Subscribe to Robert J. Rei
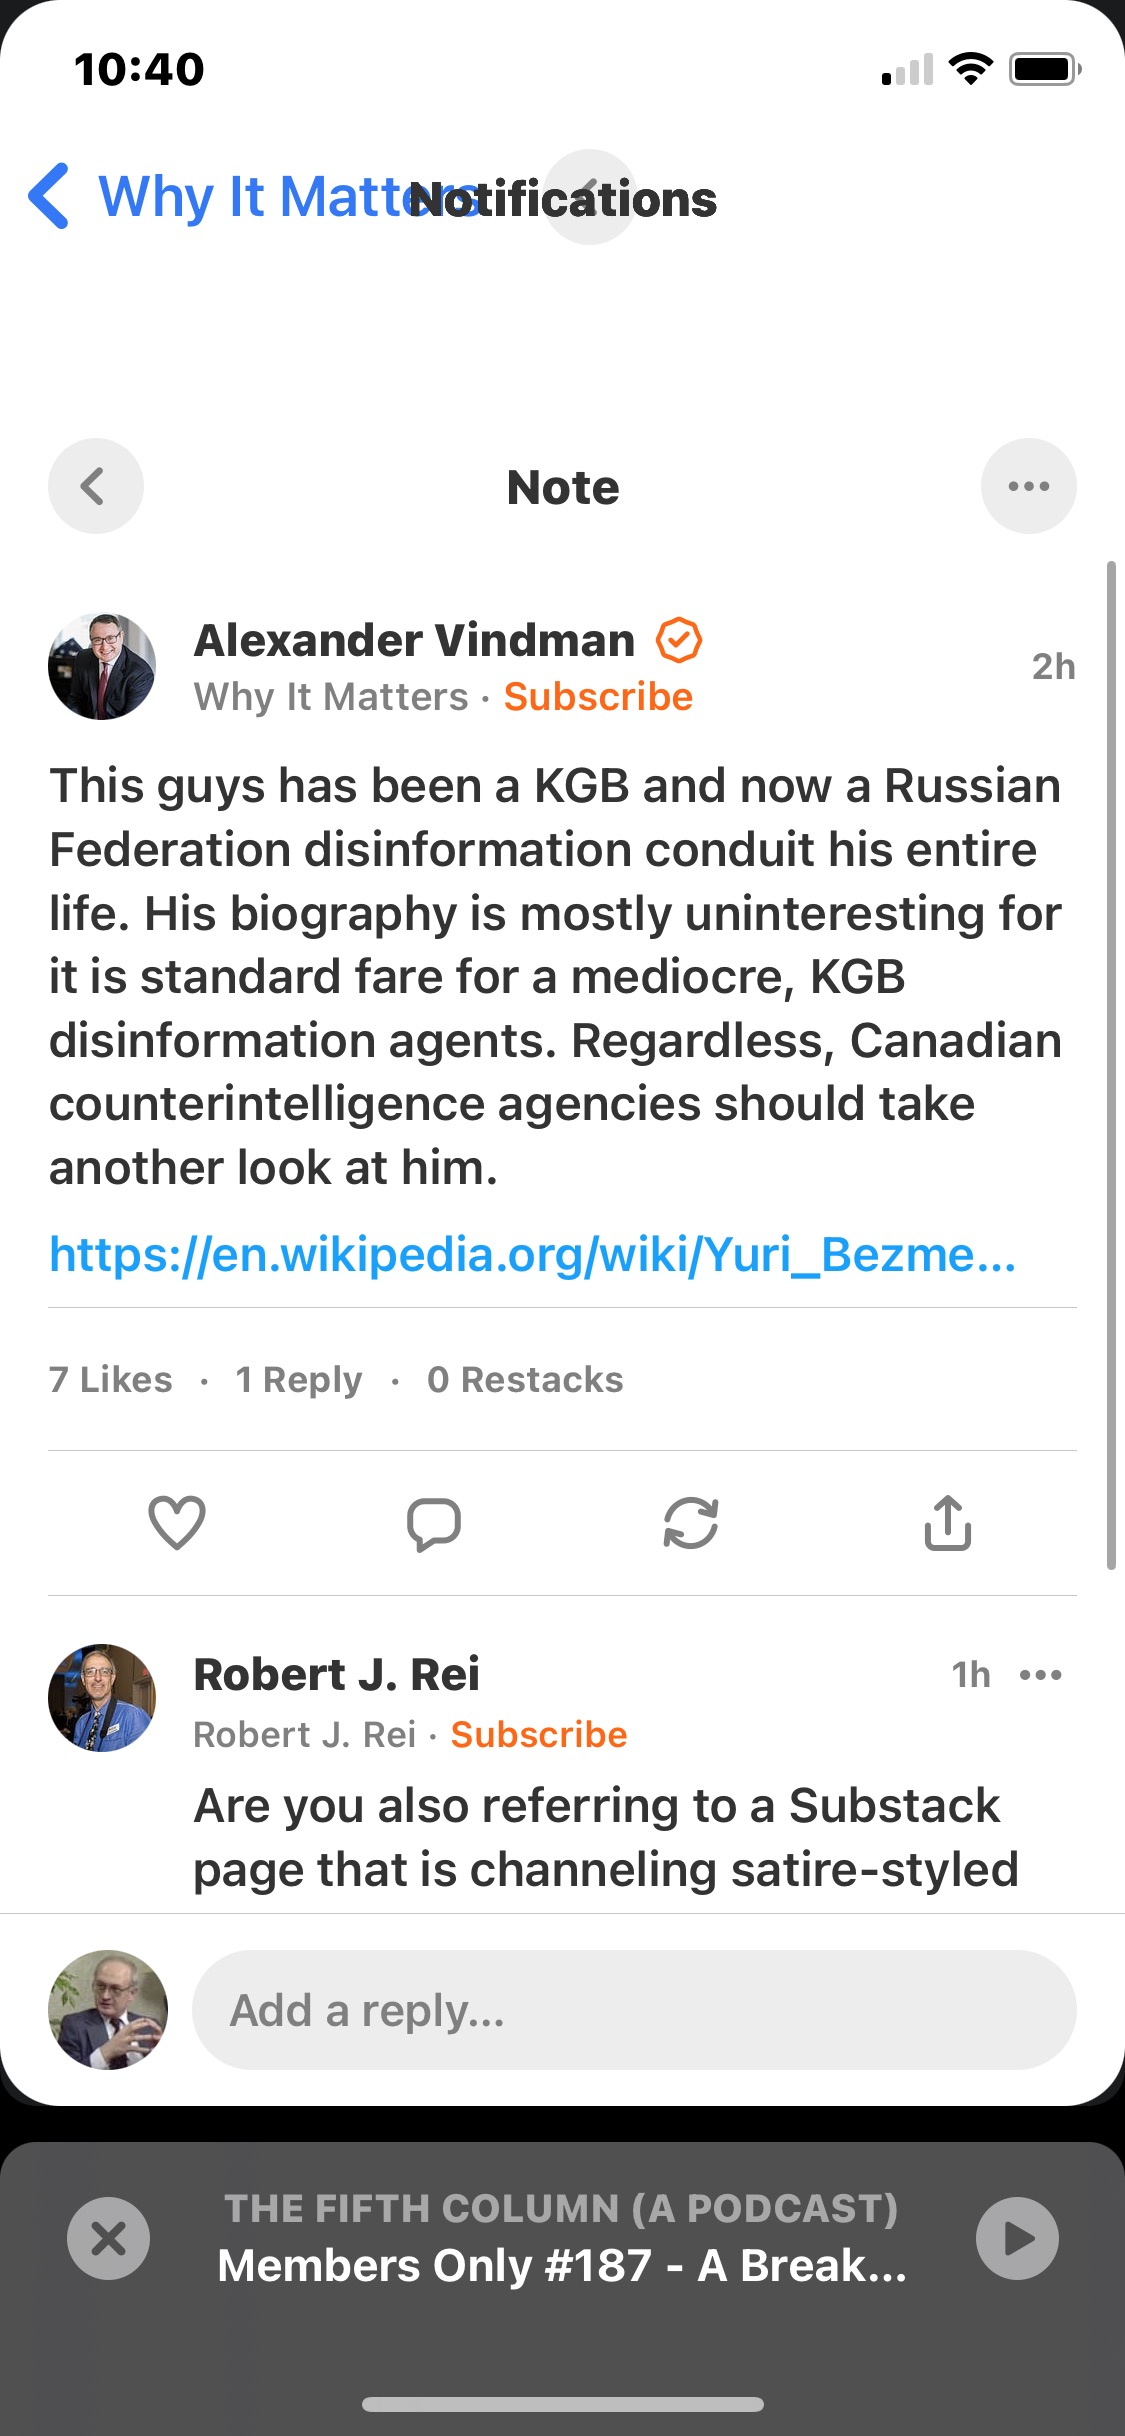The image size is (1125, 2436). click(538, 1734)
